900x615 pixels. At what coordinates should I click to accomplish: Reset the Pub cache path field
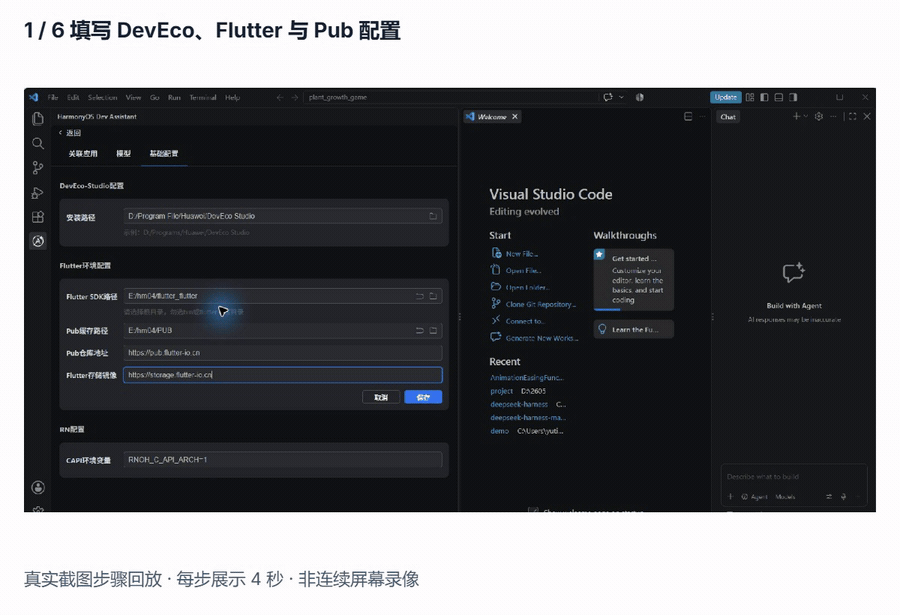point(420,331)
